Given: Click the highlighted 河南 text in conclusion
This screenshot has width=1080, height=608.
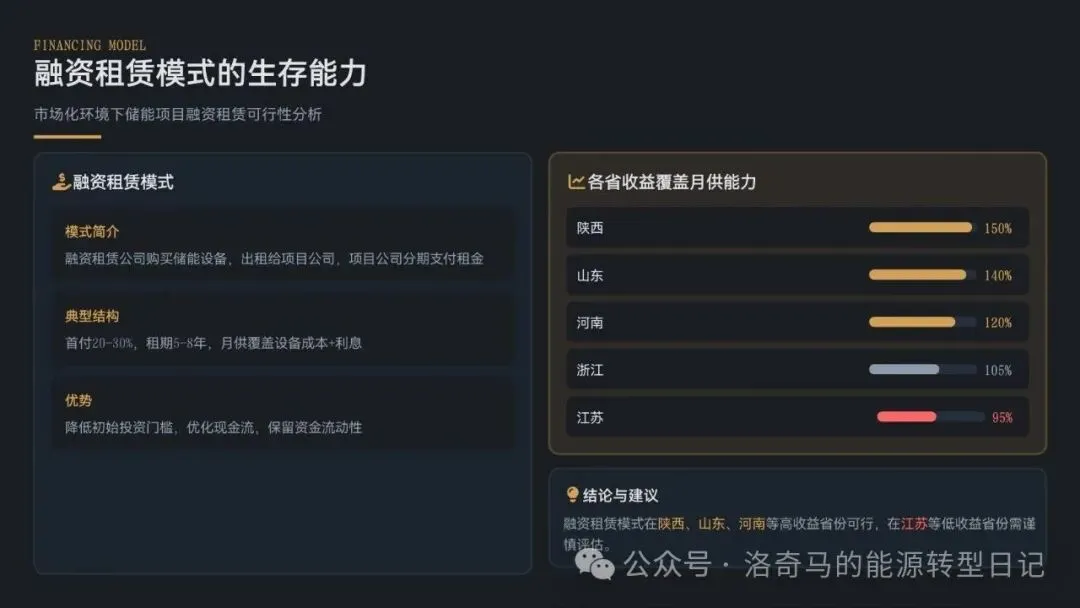Looking at the screenshot, I should coord(751,524).
